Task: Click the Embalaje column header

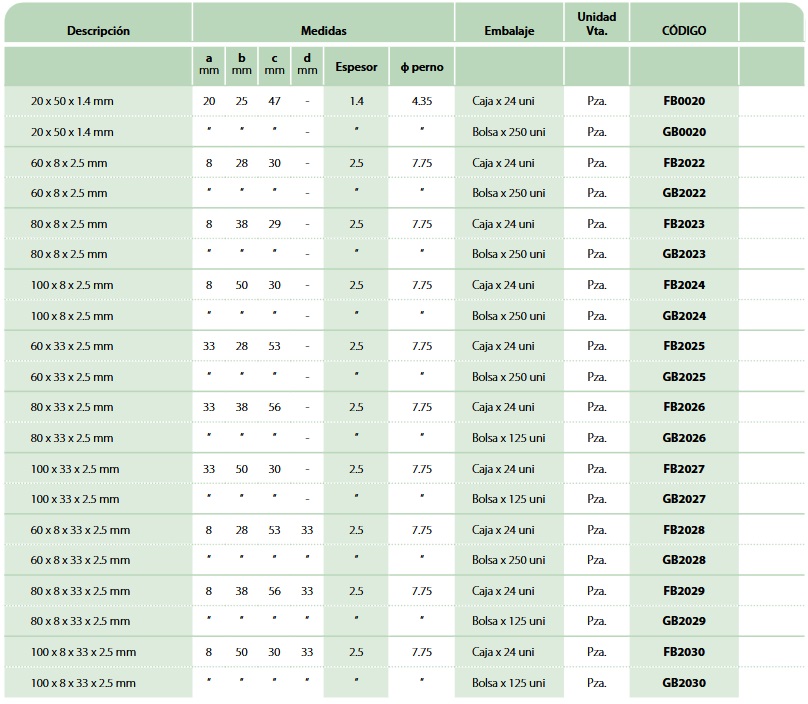Action: point(509,30)
